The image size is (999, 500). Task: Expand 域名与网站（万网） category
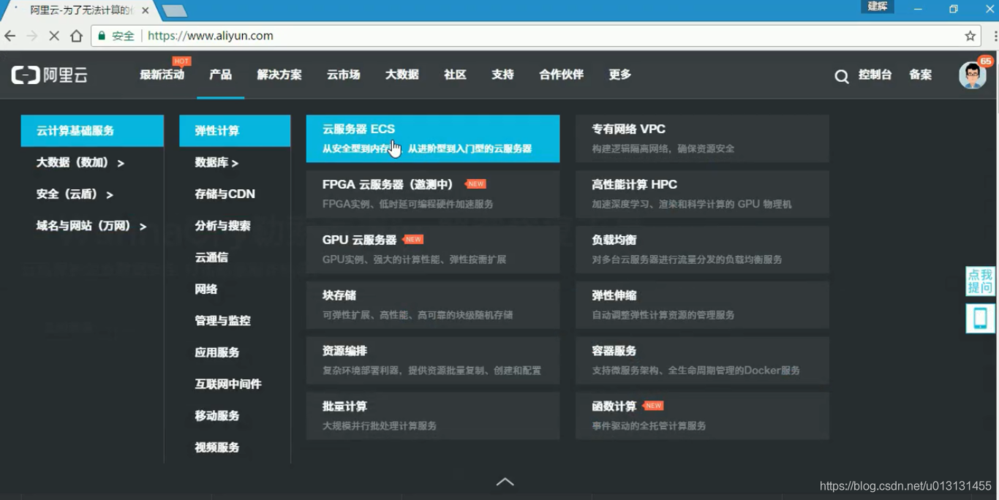(92, 226)
